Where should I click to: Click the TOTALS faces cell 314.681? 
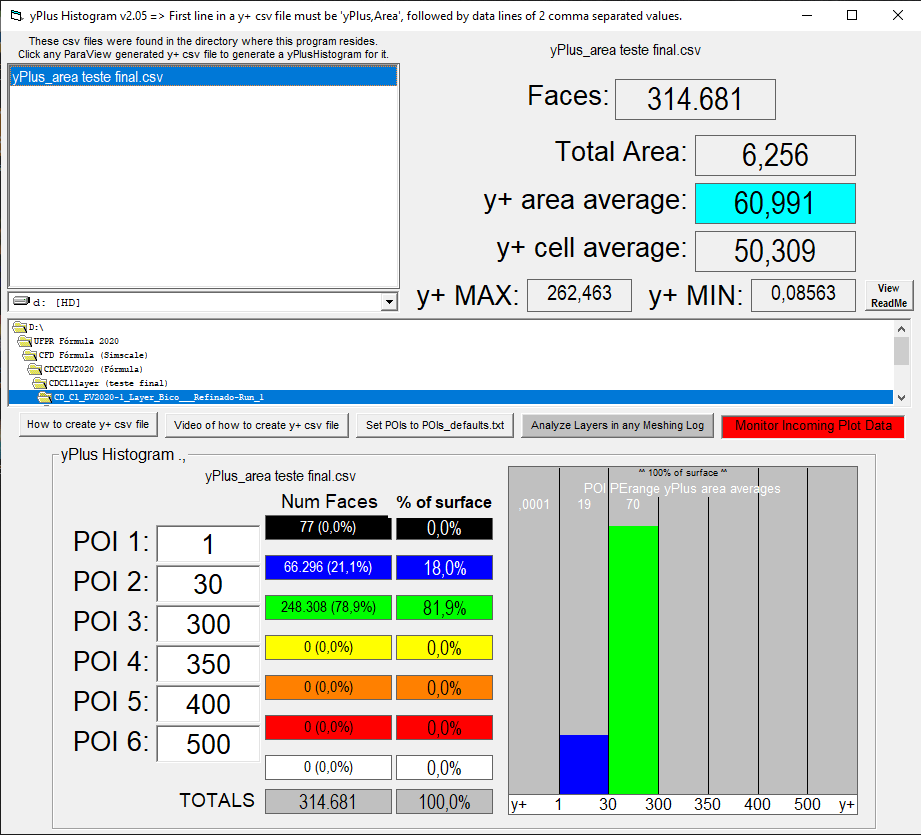(328, 802)
